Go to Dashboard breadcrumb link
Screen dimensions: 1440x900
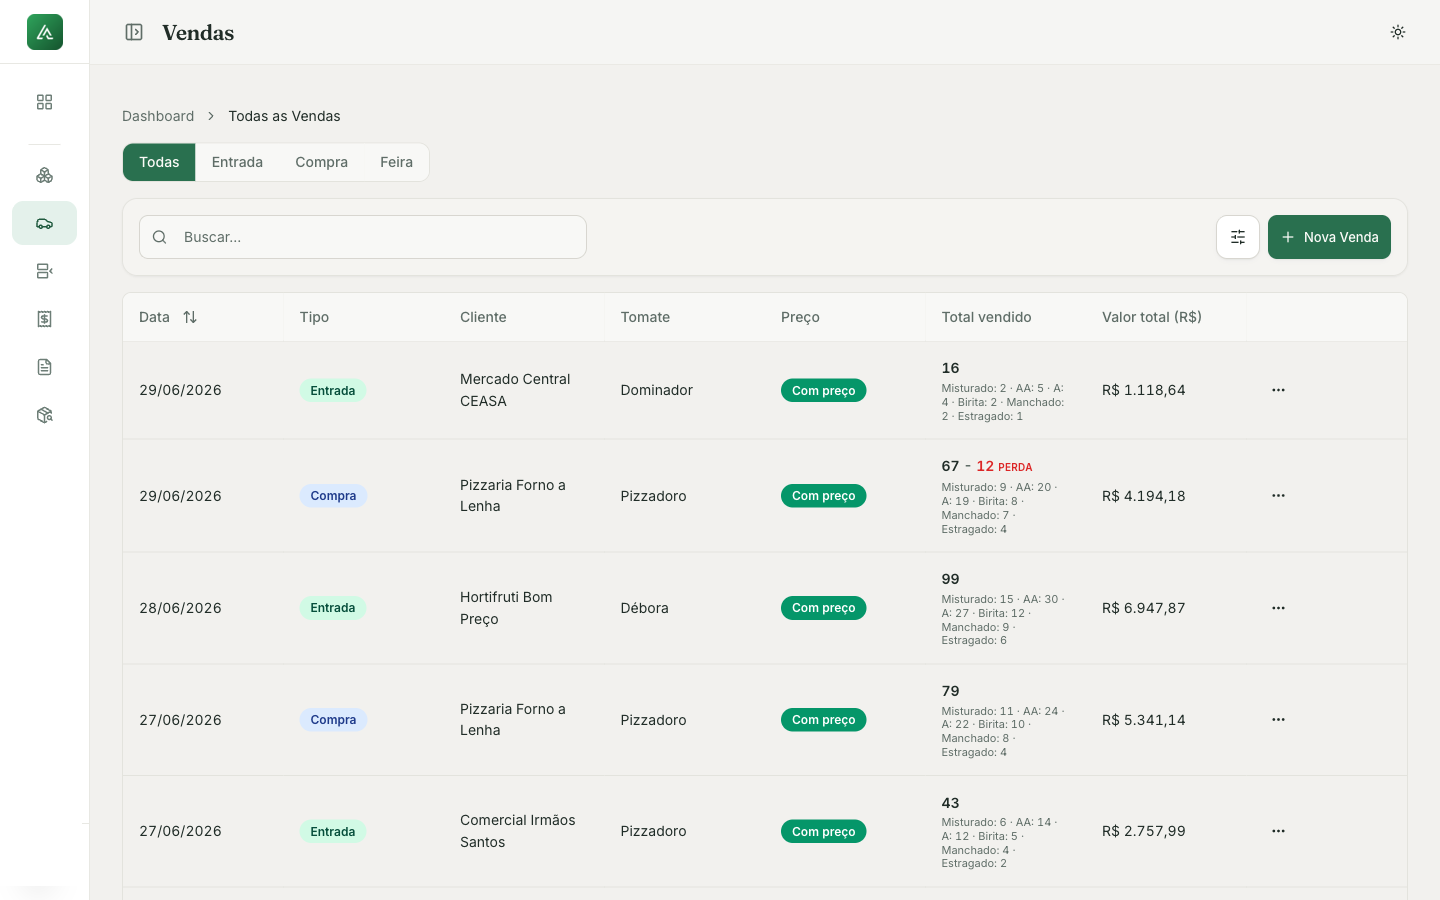(x=158, y=116)
